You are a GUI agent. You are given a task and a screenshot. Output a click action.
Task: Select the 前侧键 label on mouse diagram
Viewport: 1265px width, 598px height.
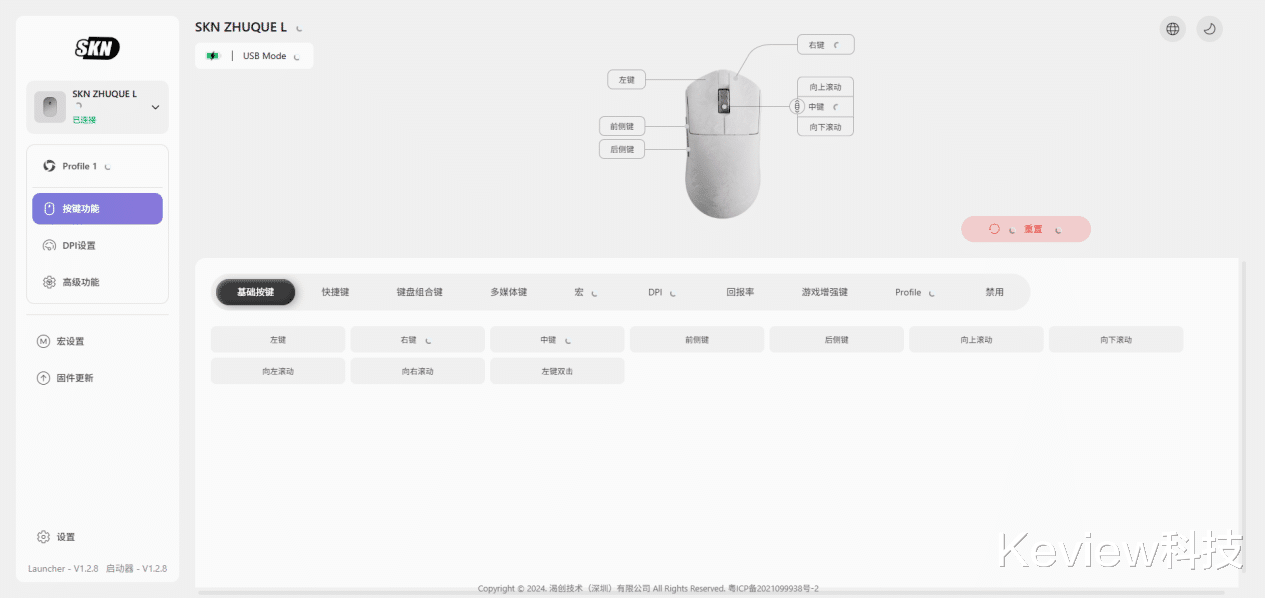[x=622, y=126]
